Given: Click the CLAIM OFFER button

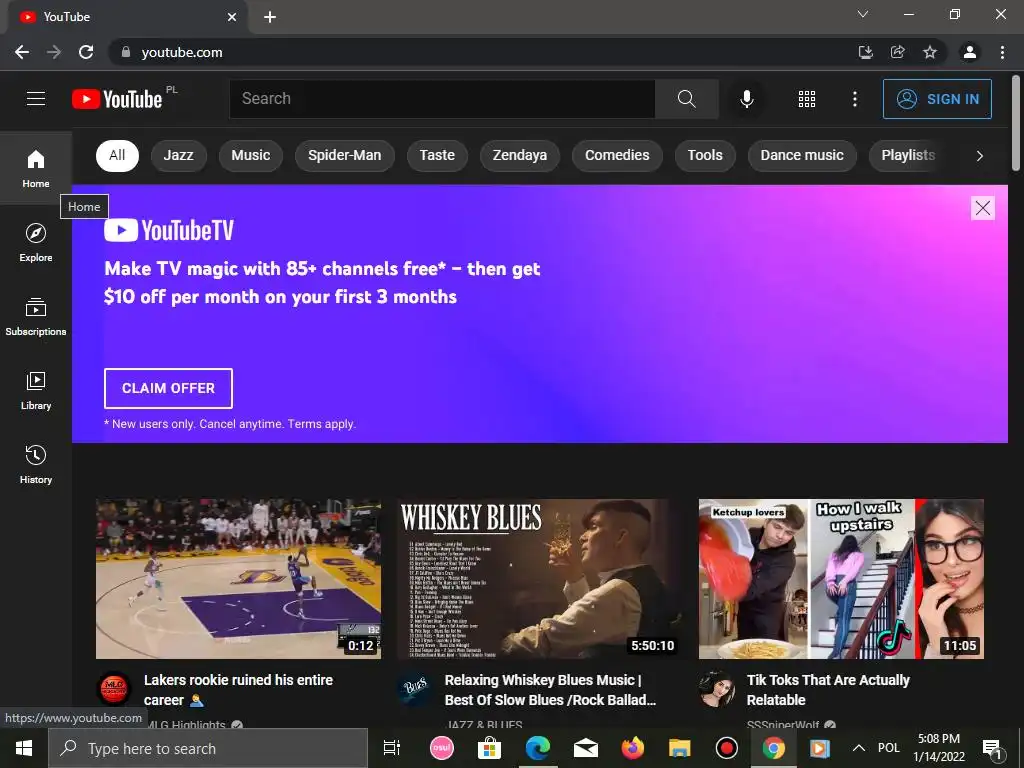Looking at the screenshot, I should (168, 388).
